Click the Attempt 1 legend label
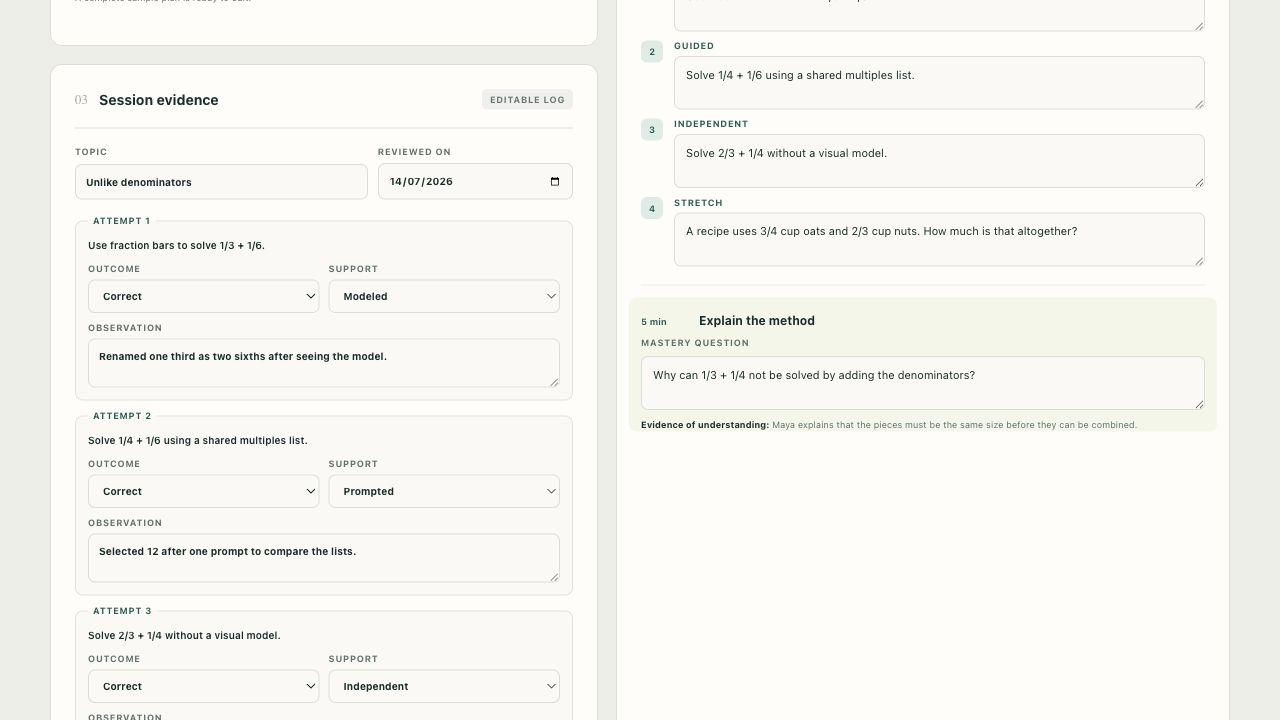1280x720 pixels. click(121, 221)
